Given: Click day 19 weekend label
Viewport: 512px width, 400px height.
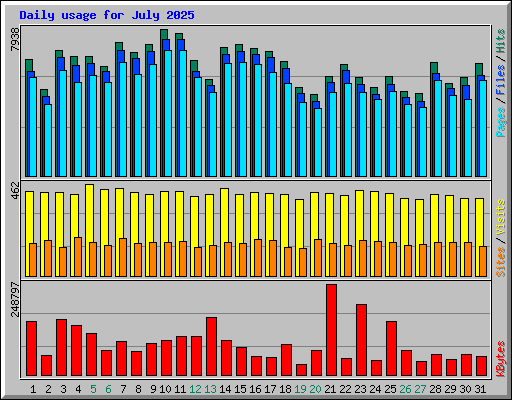Looking at the screenshot, I should (x=300, y=389).
